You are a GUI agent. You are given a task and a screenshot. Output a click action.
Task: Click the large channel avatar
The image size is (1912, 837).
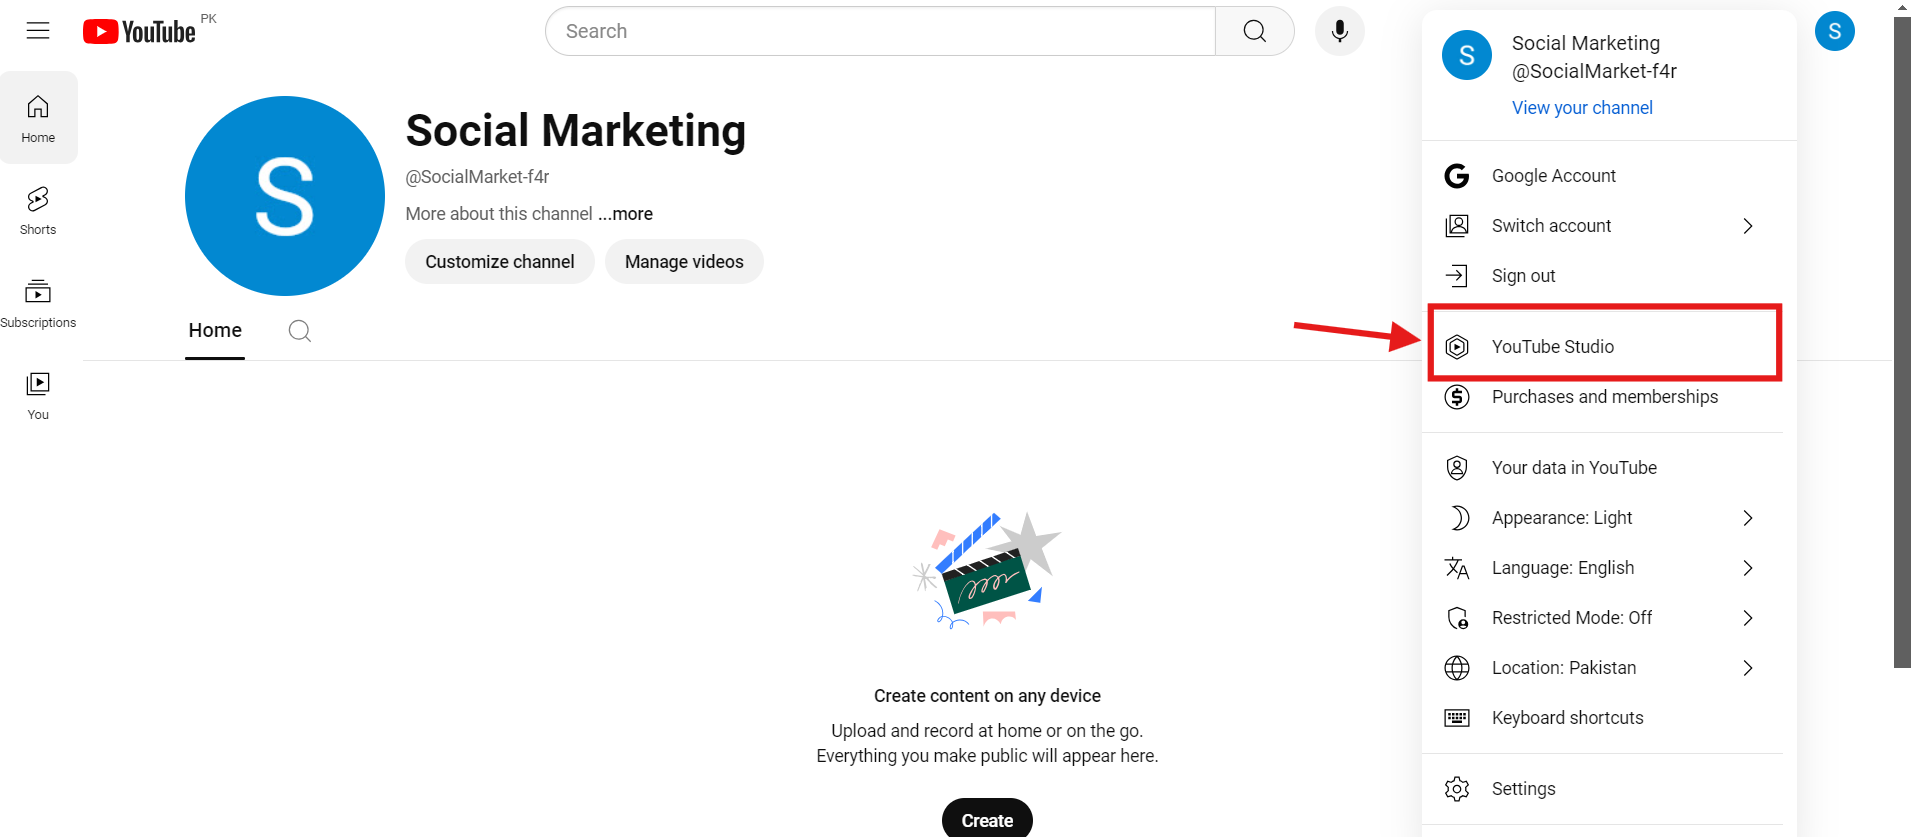click(285, 196)
